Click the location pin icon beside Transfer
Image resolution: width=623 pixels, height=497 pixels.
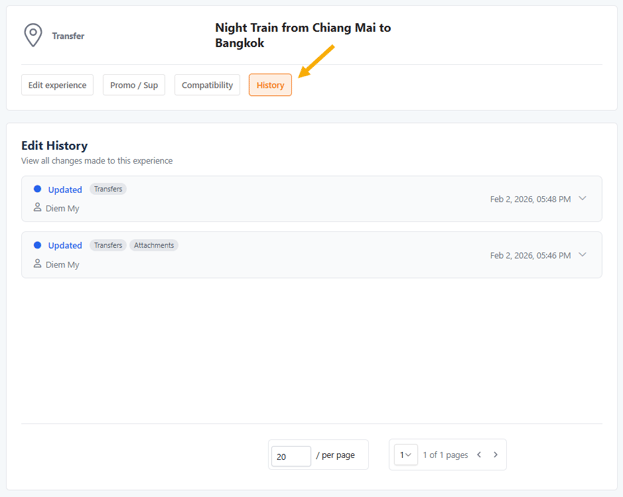coord(33,36)
